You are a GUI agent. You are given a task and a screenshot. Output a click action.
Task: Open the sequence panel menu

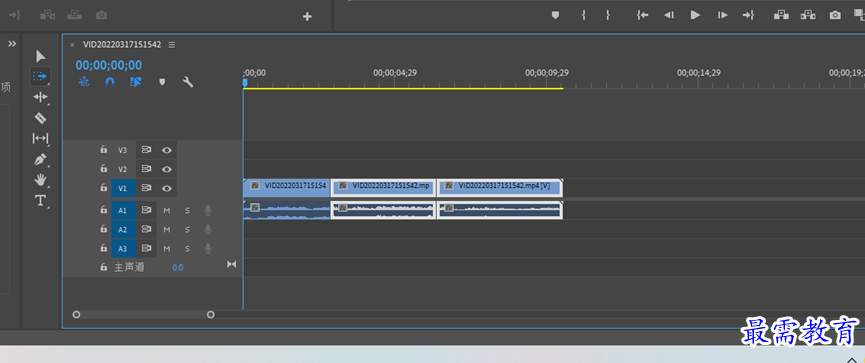pos(172,45)
